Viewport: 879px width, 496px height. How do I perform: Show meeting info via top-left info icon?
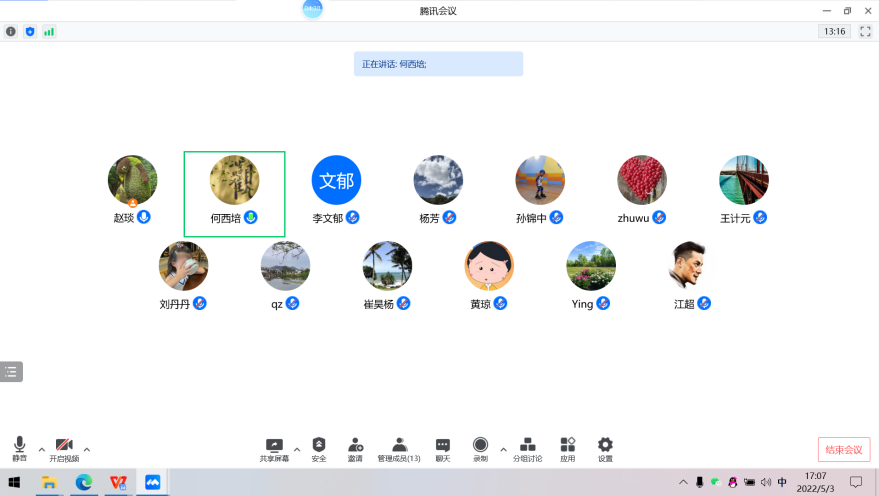pos(11,32)
